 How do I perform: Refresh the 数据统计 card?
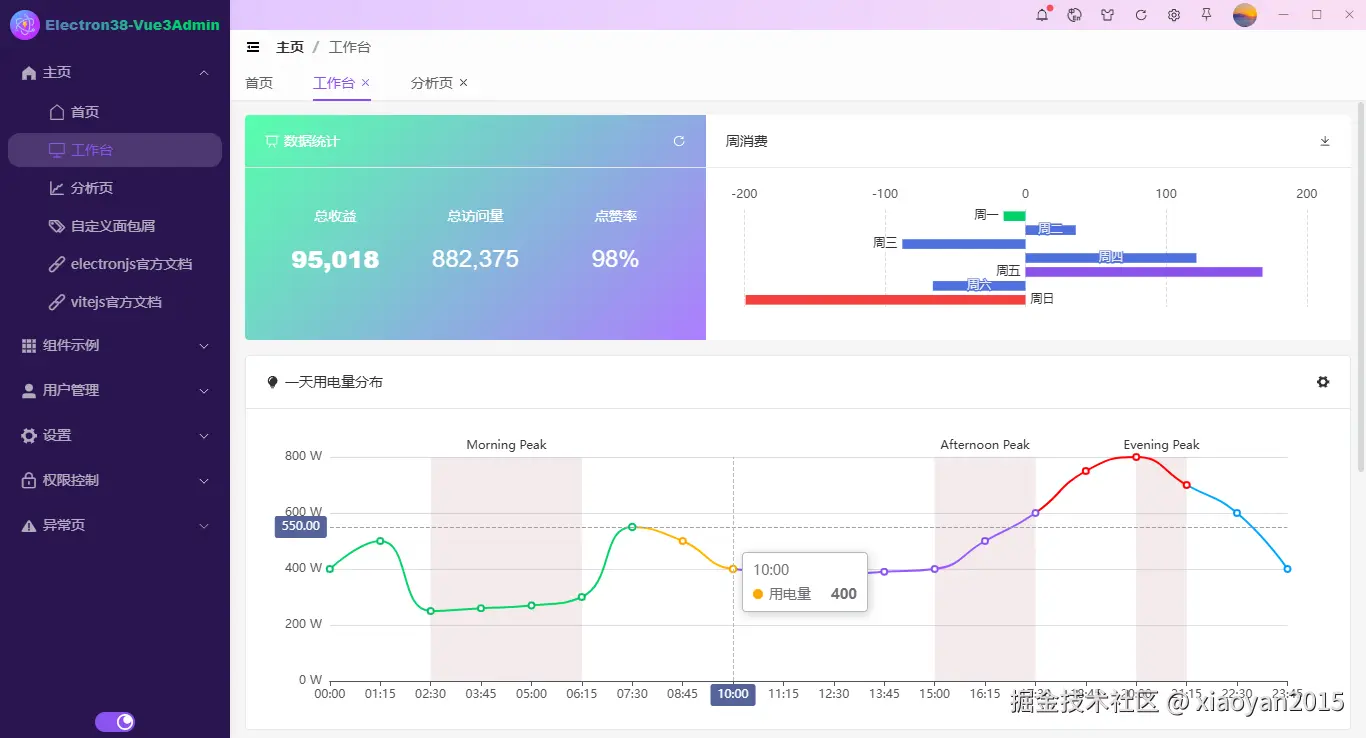point(679,141)
